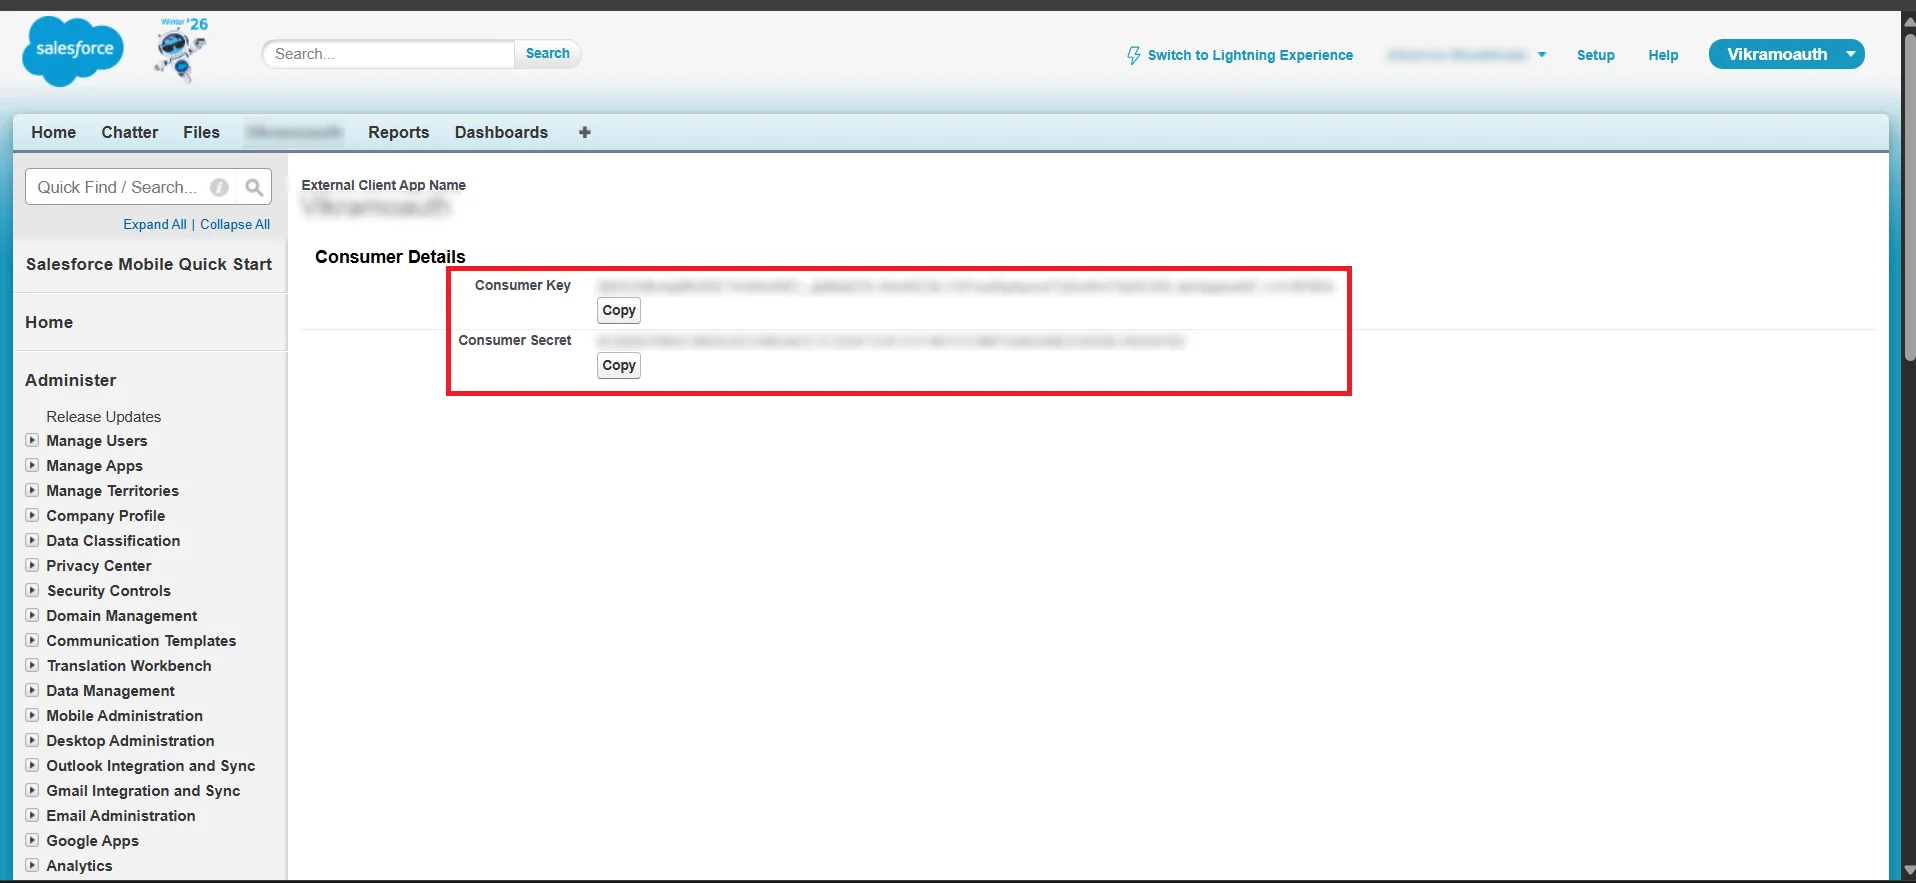
Task: Click the header Search button
Action: tap(547, 54)
